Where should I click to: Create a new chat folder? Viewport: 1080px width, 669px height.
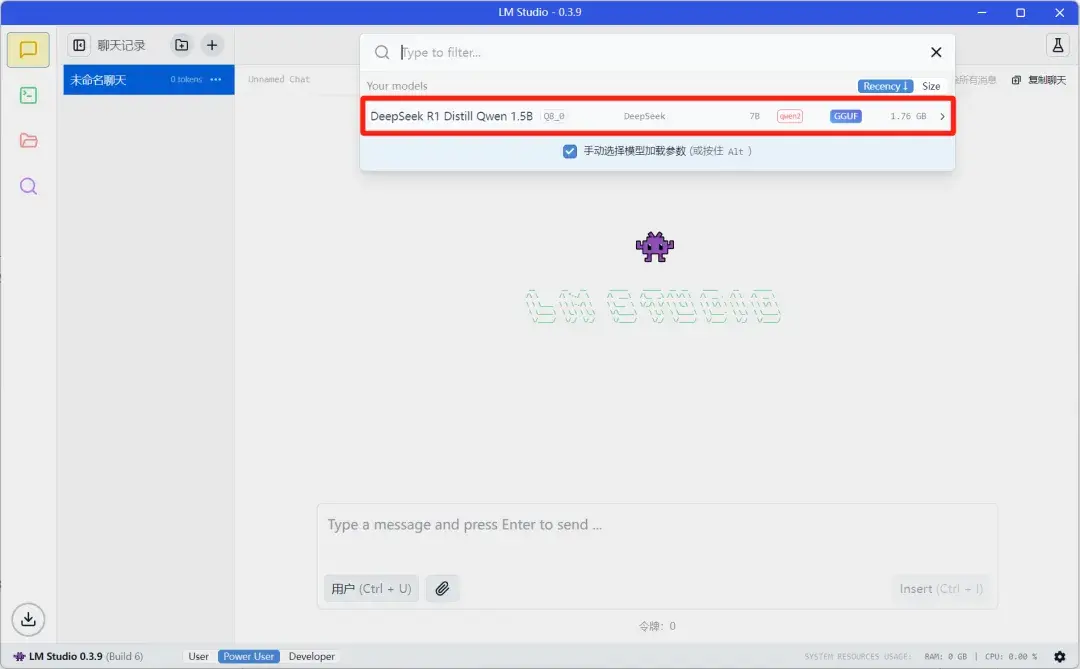pos(182,45)
